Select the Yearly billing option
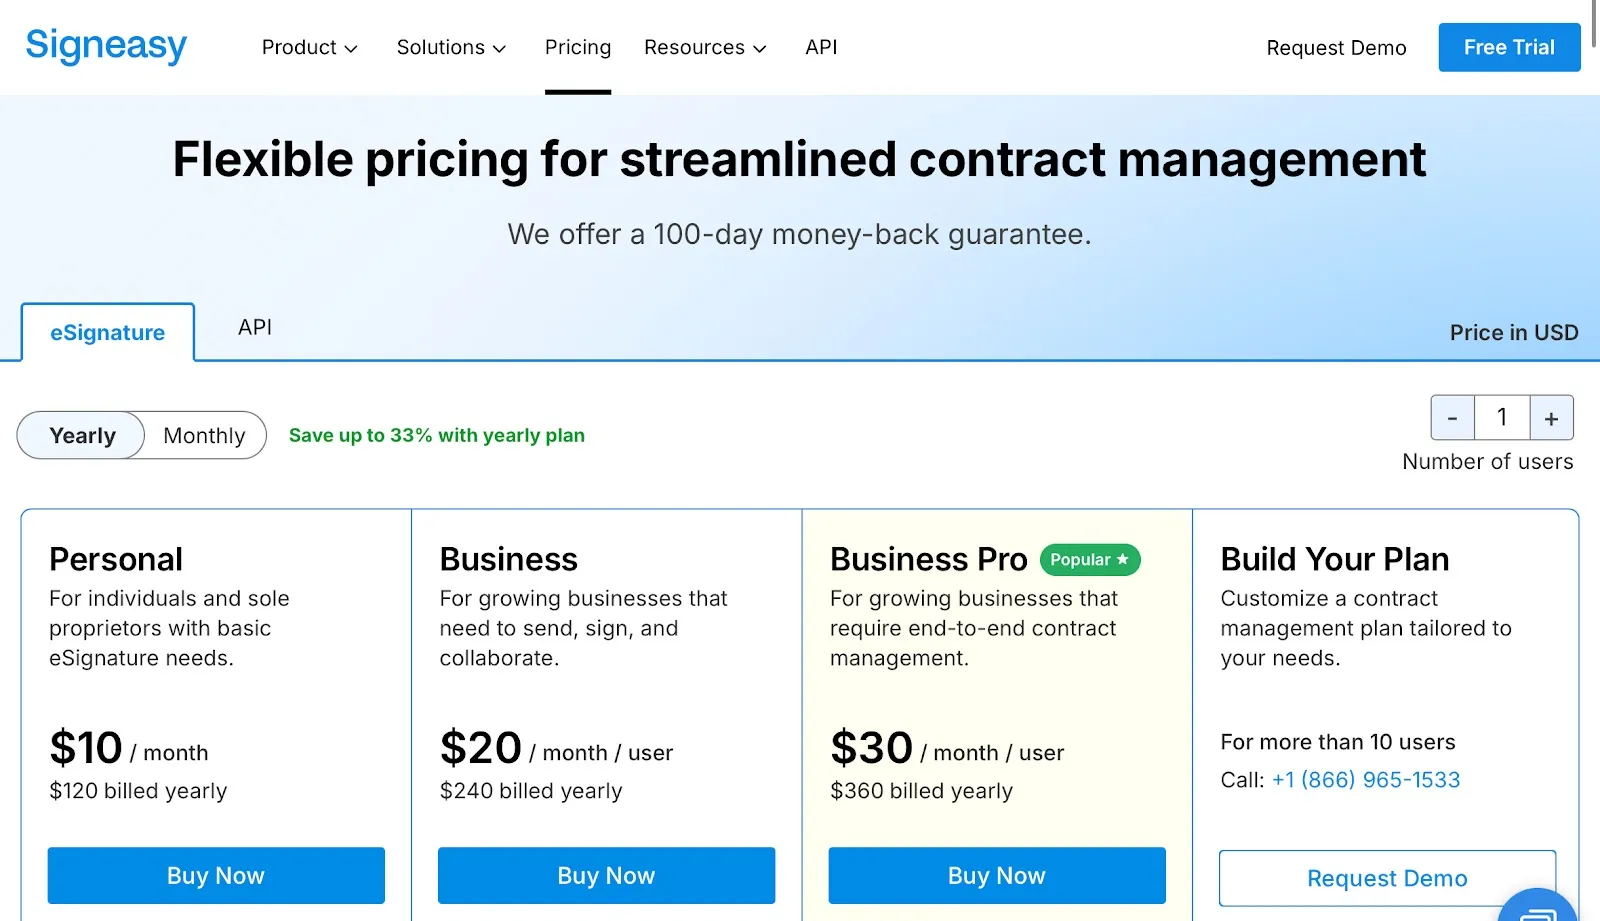1600x921 pixels. coord(81,435)
